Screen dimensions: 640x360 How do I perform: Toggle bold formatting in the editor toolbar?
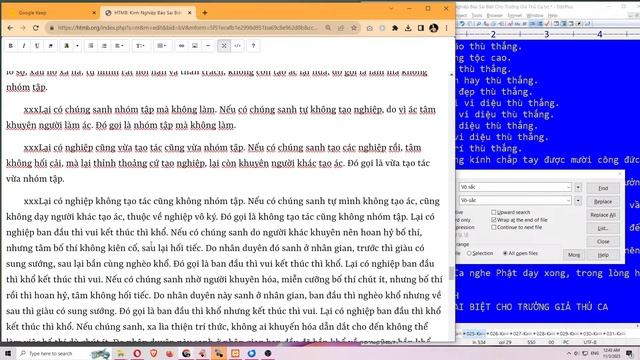[11, 46]
